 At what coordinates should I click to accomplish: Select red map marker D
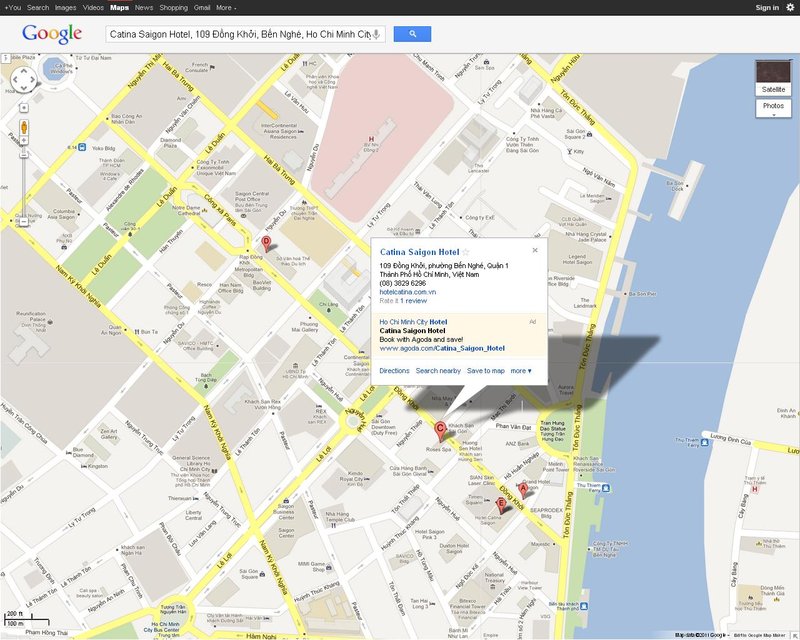tap(266, 243)
